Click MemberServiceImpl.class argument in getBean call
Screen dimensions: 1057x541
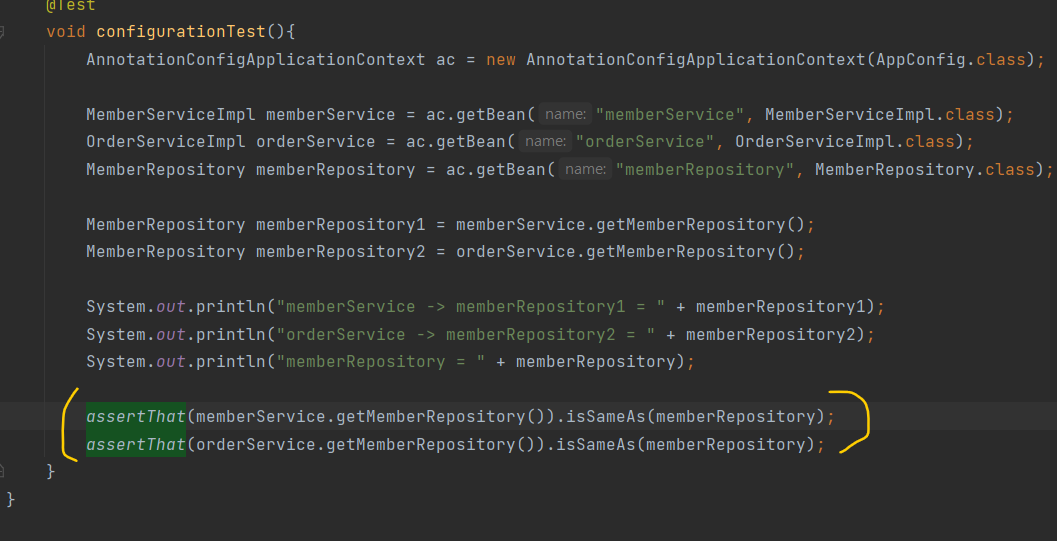click(x=880, y=115)
